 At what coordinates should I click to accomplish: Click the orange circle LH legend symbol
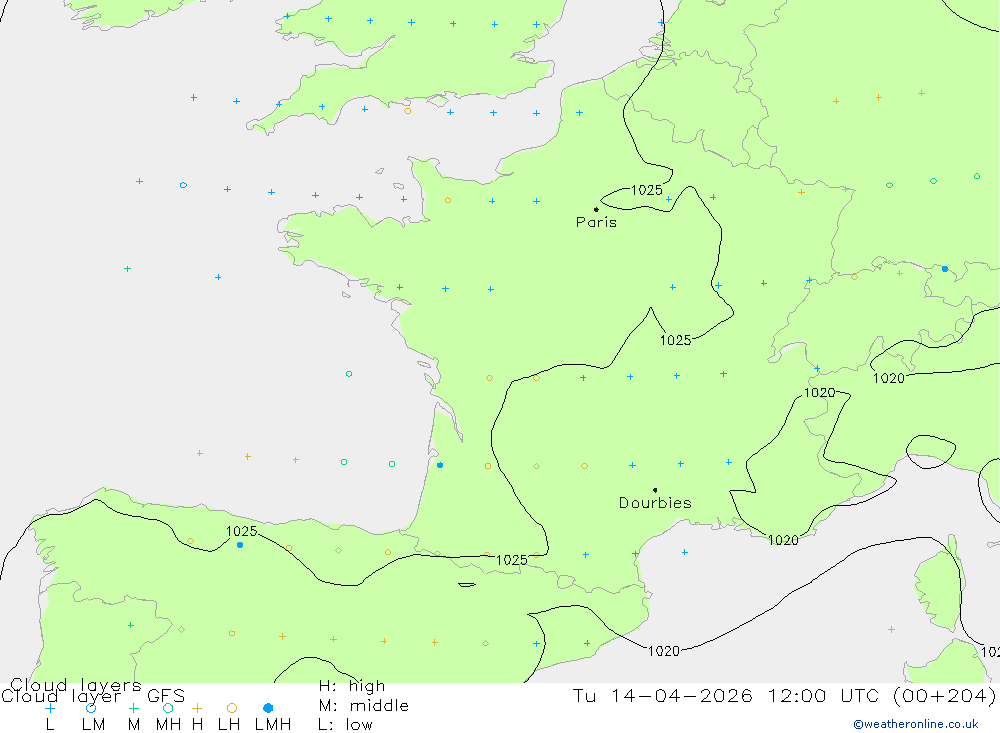pyautogui.click(x=232, y=707)
